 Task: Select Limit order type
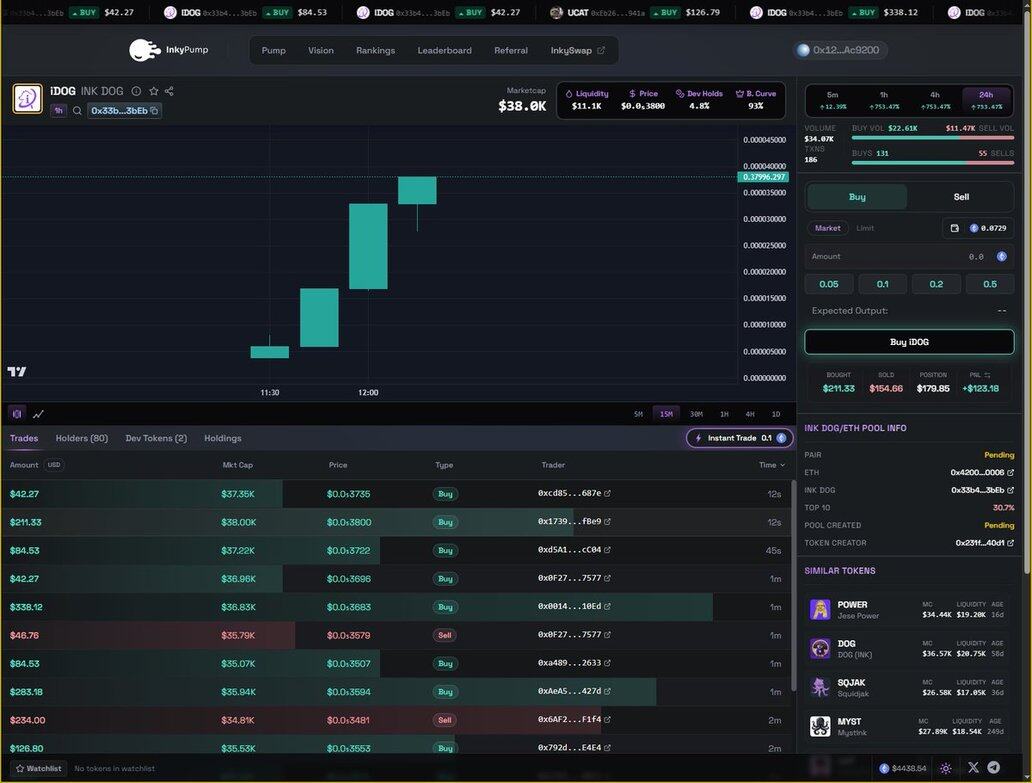point(865,228)
